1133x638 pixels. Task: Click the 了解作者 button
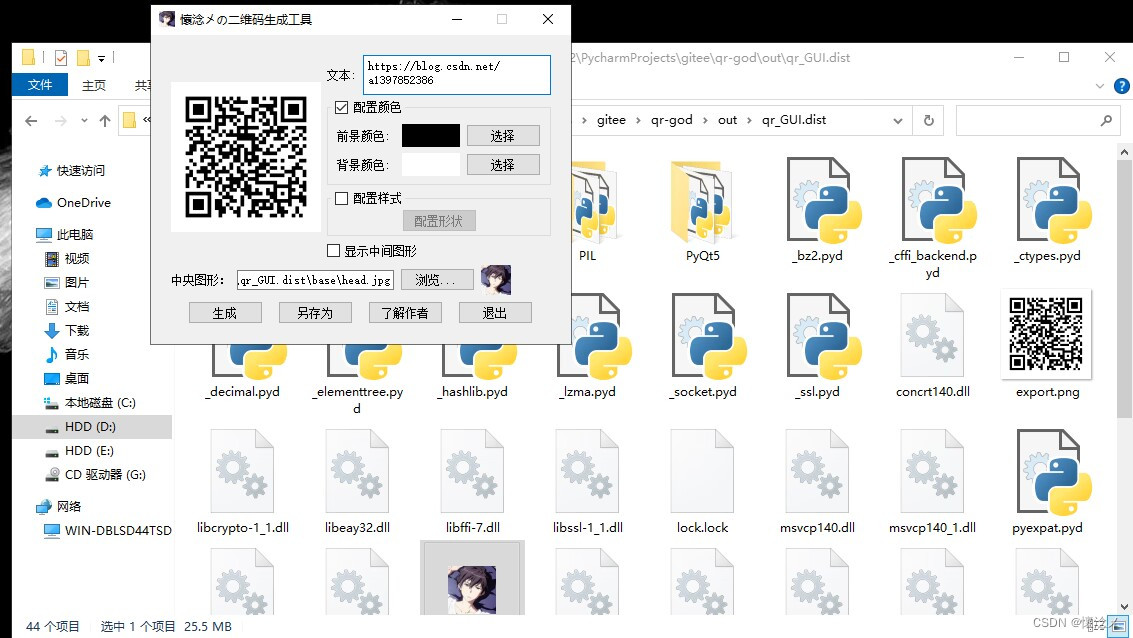click(x=405, y=313)
